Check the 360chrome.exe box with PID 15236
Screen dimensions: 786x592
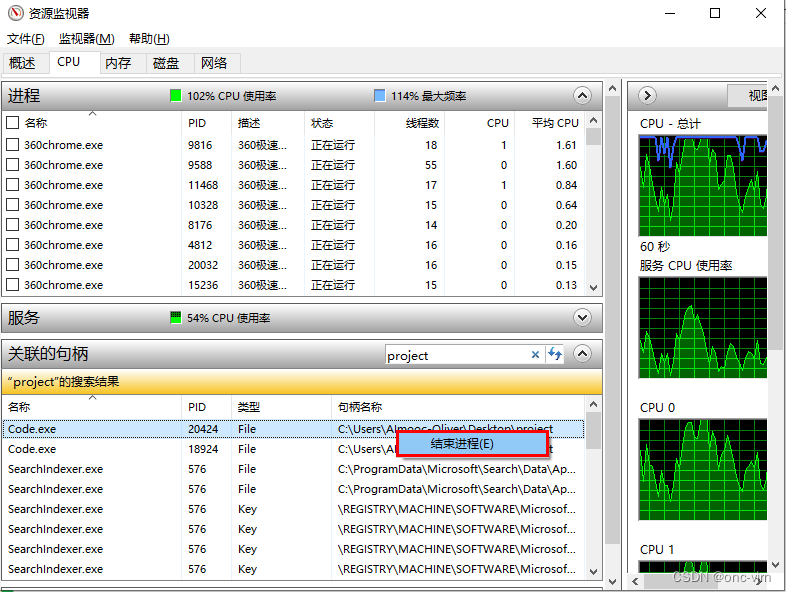tap(13, 285)
